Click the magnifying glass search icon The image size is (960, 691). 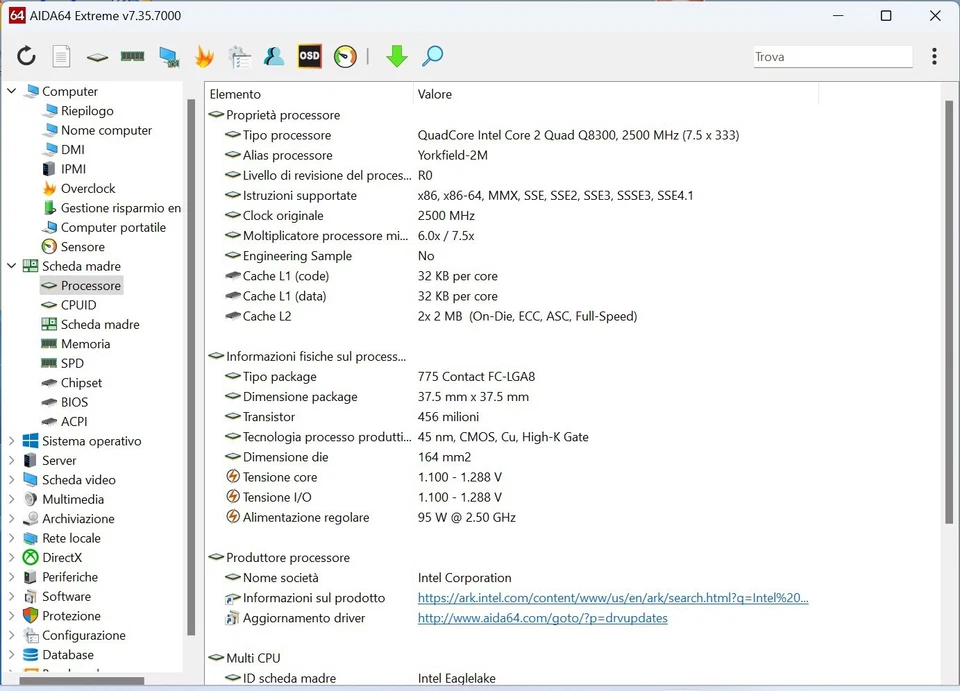432,57
